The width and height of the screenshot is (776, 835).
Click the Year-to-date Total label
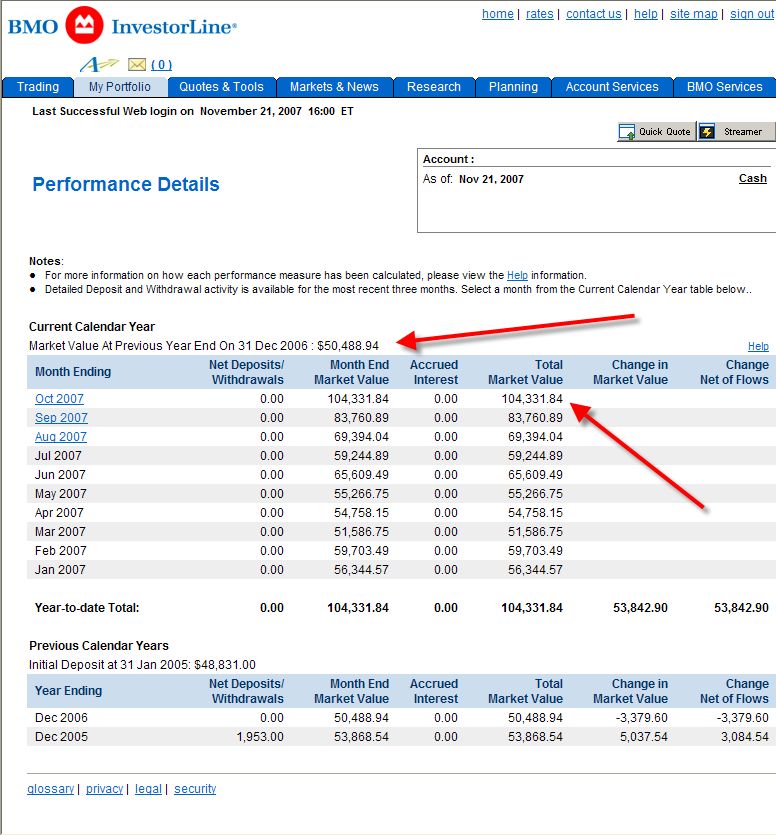(87, 608)
